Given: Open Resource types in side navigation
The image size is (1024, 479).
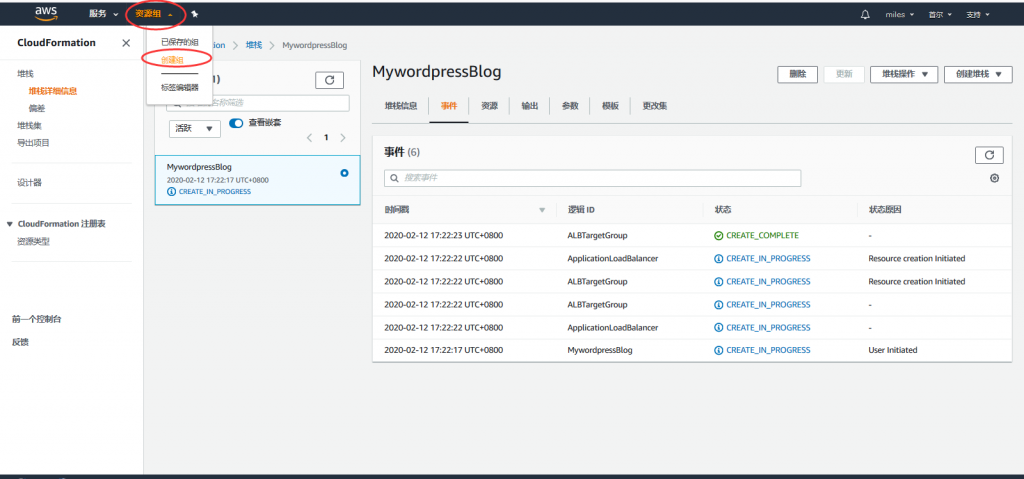Looking at the screenshot, I should (x=33, y=242).
